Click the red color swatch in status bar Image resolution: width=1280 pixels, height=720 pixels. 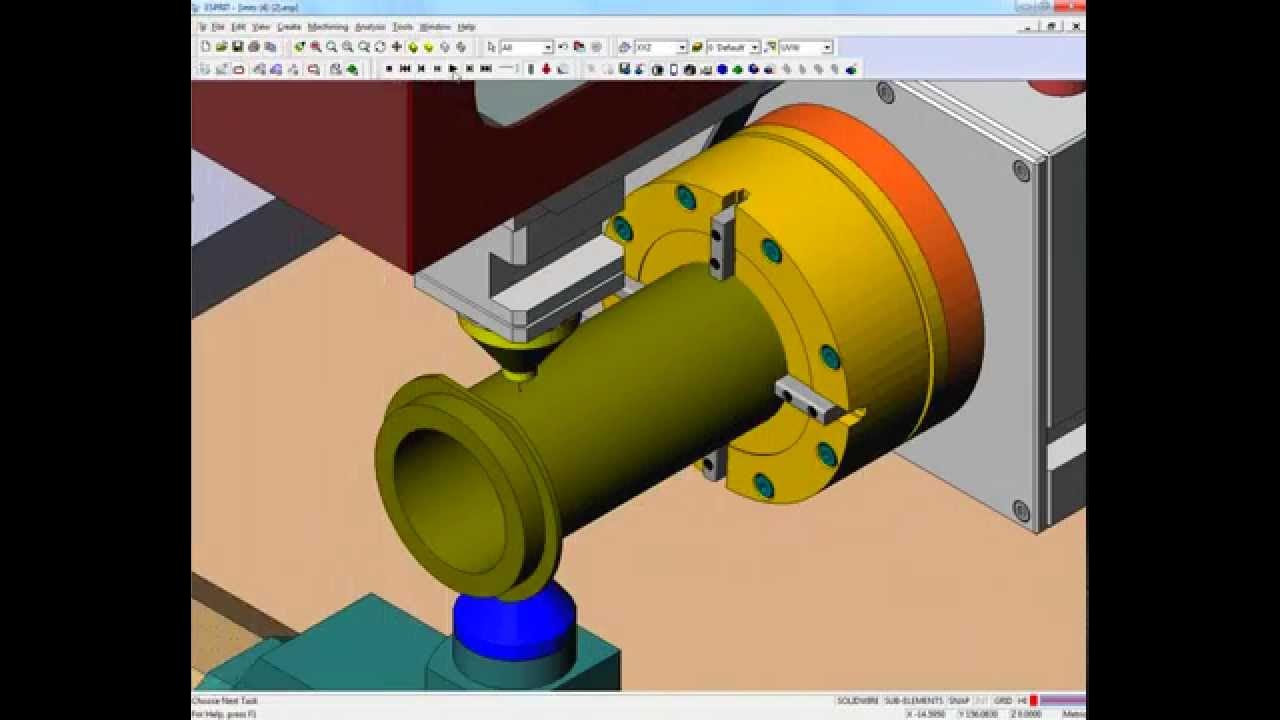click(1034, 701)
